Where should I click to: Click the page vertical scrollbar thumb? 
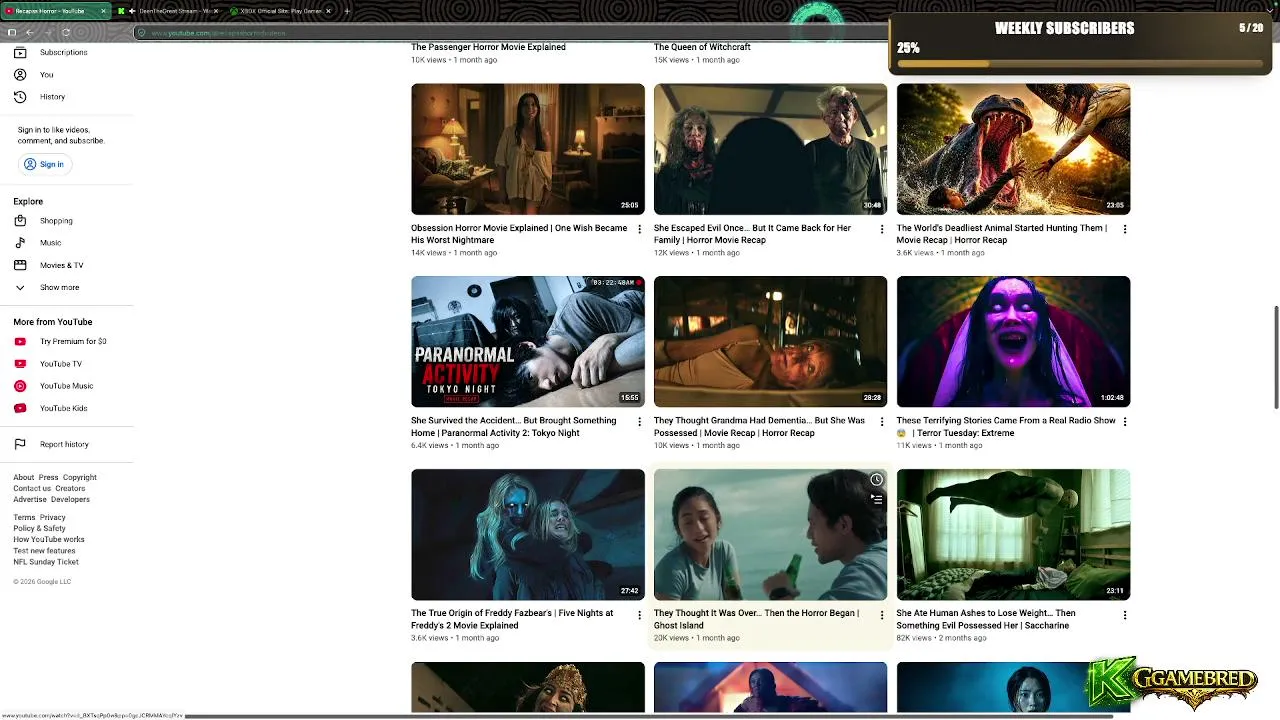click(1276, 358)
